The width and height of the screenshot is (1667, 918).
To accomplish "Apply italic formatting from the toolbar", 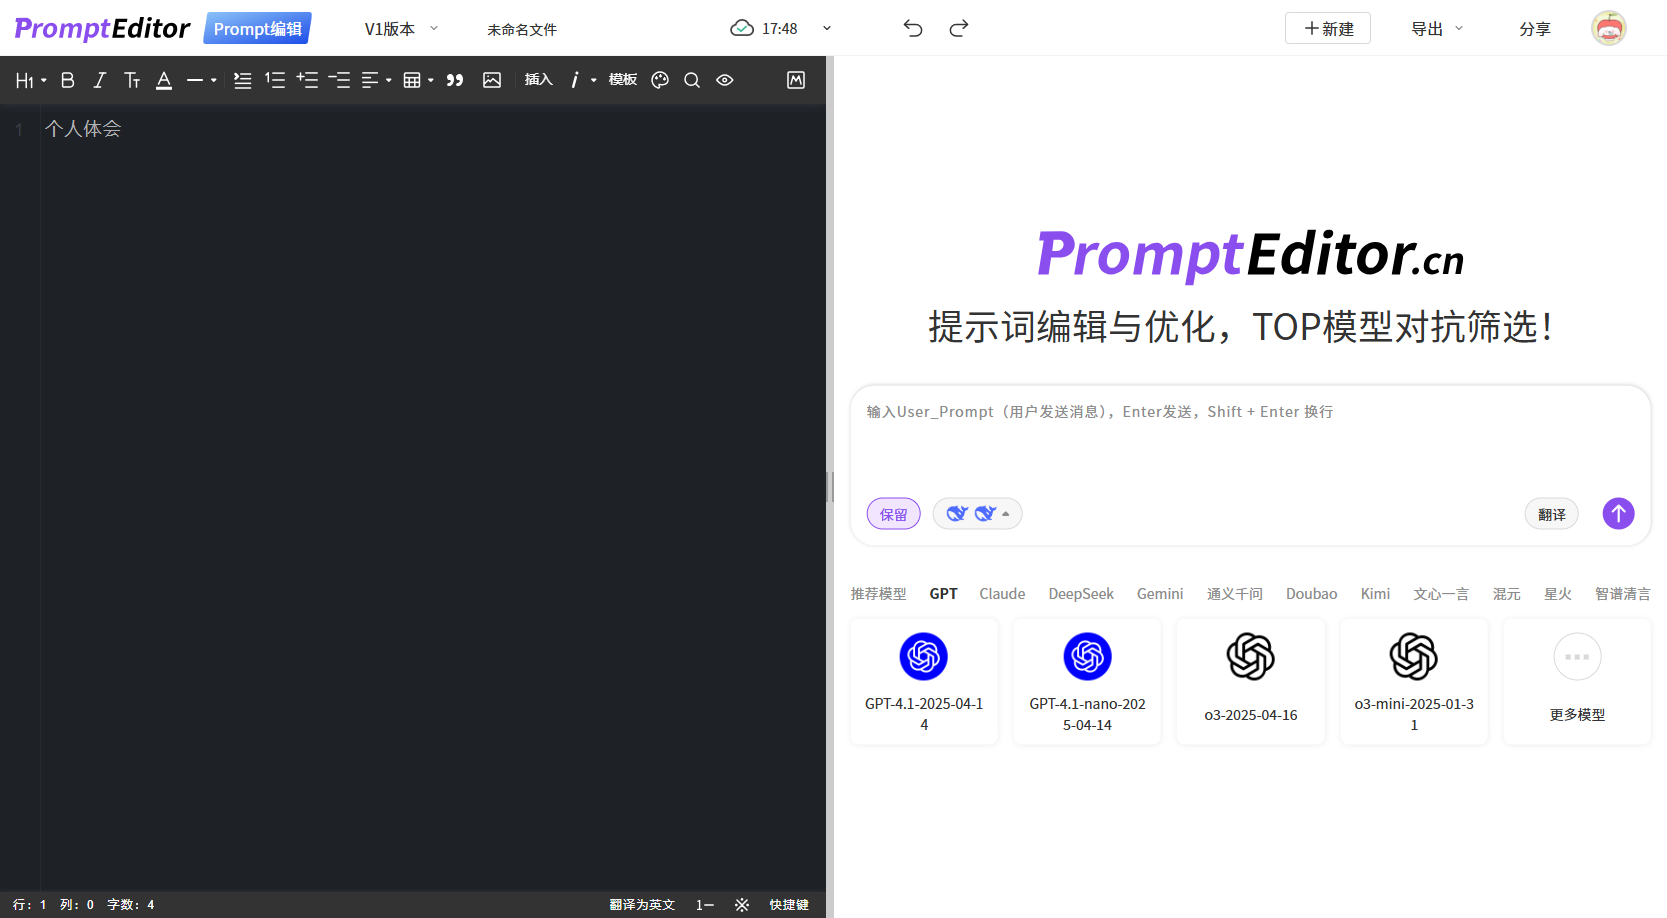I will click(99, 80).
